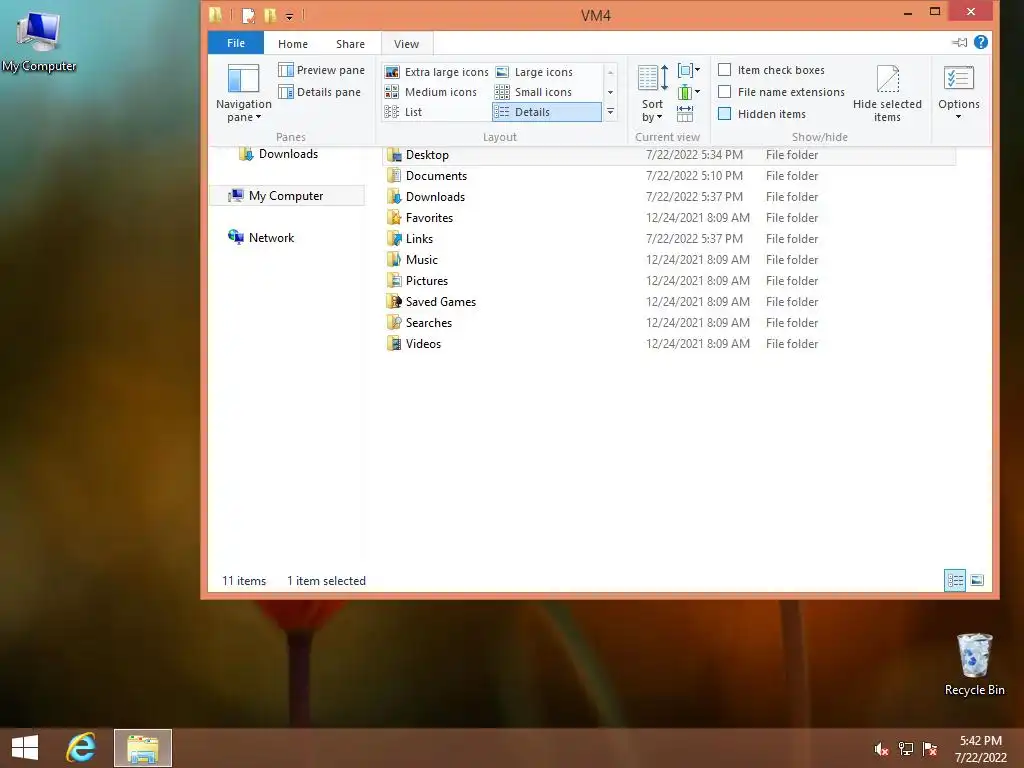The width and height of the screenshot is (1024, 768).
Task: Enable Item check boxes
Action: pos(724,70)
